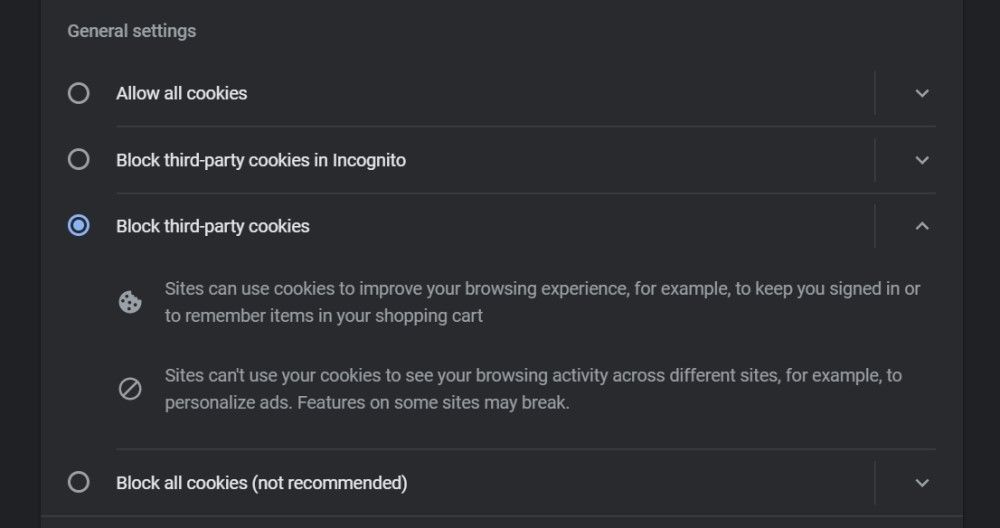Click the vertical divider beside Allow all cookies arrow
The height and width of the screenshot is (528, 1000).
pos(875,93)
